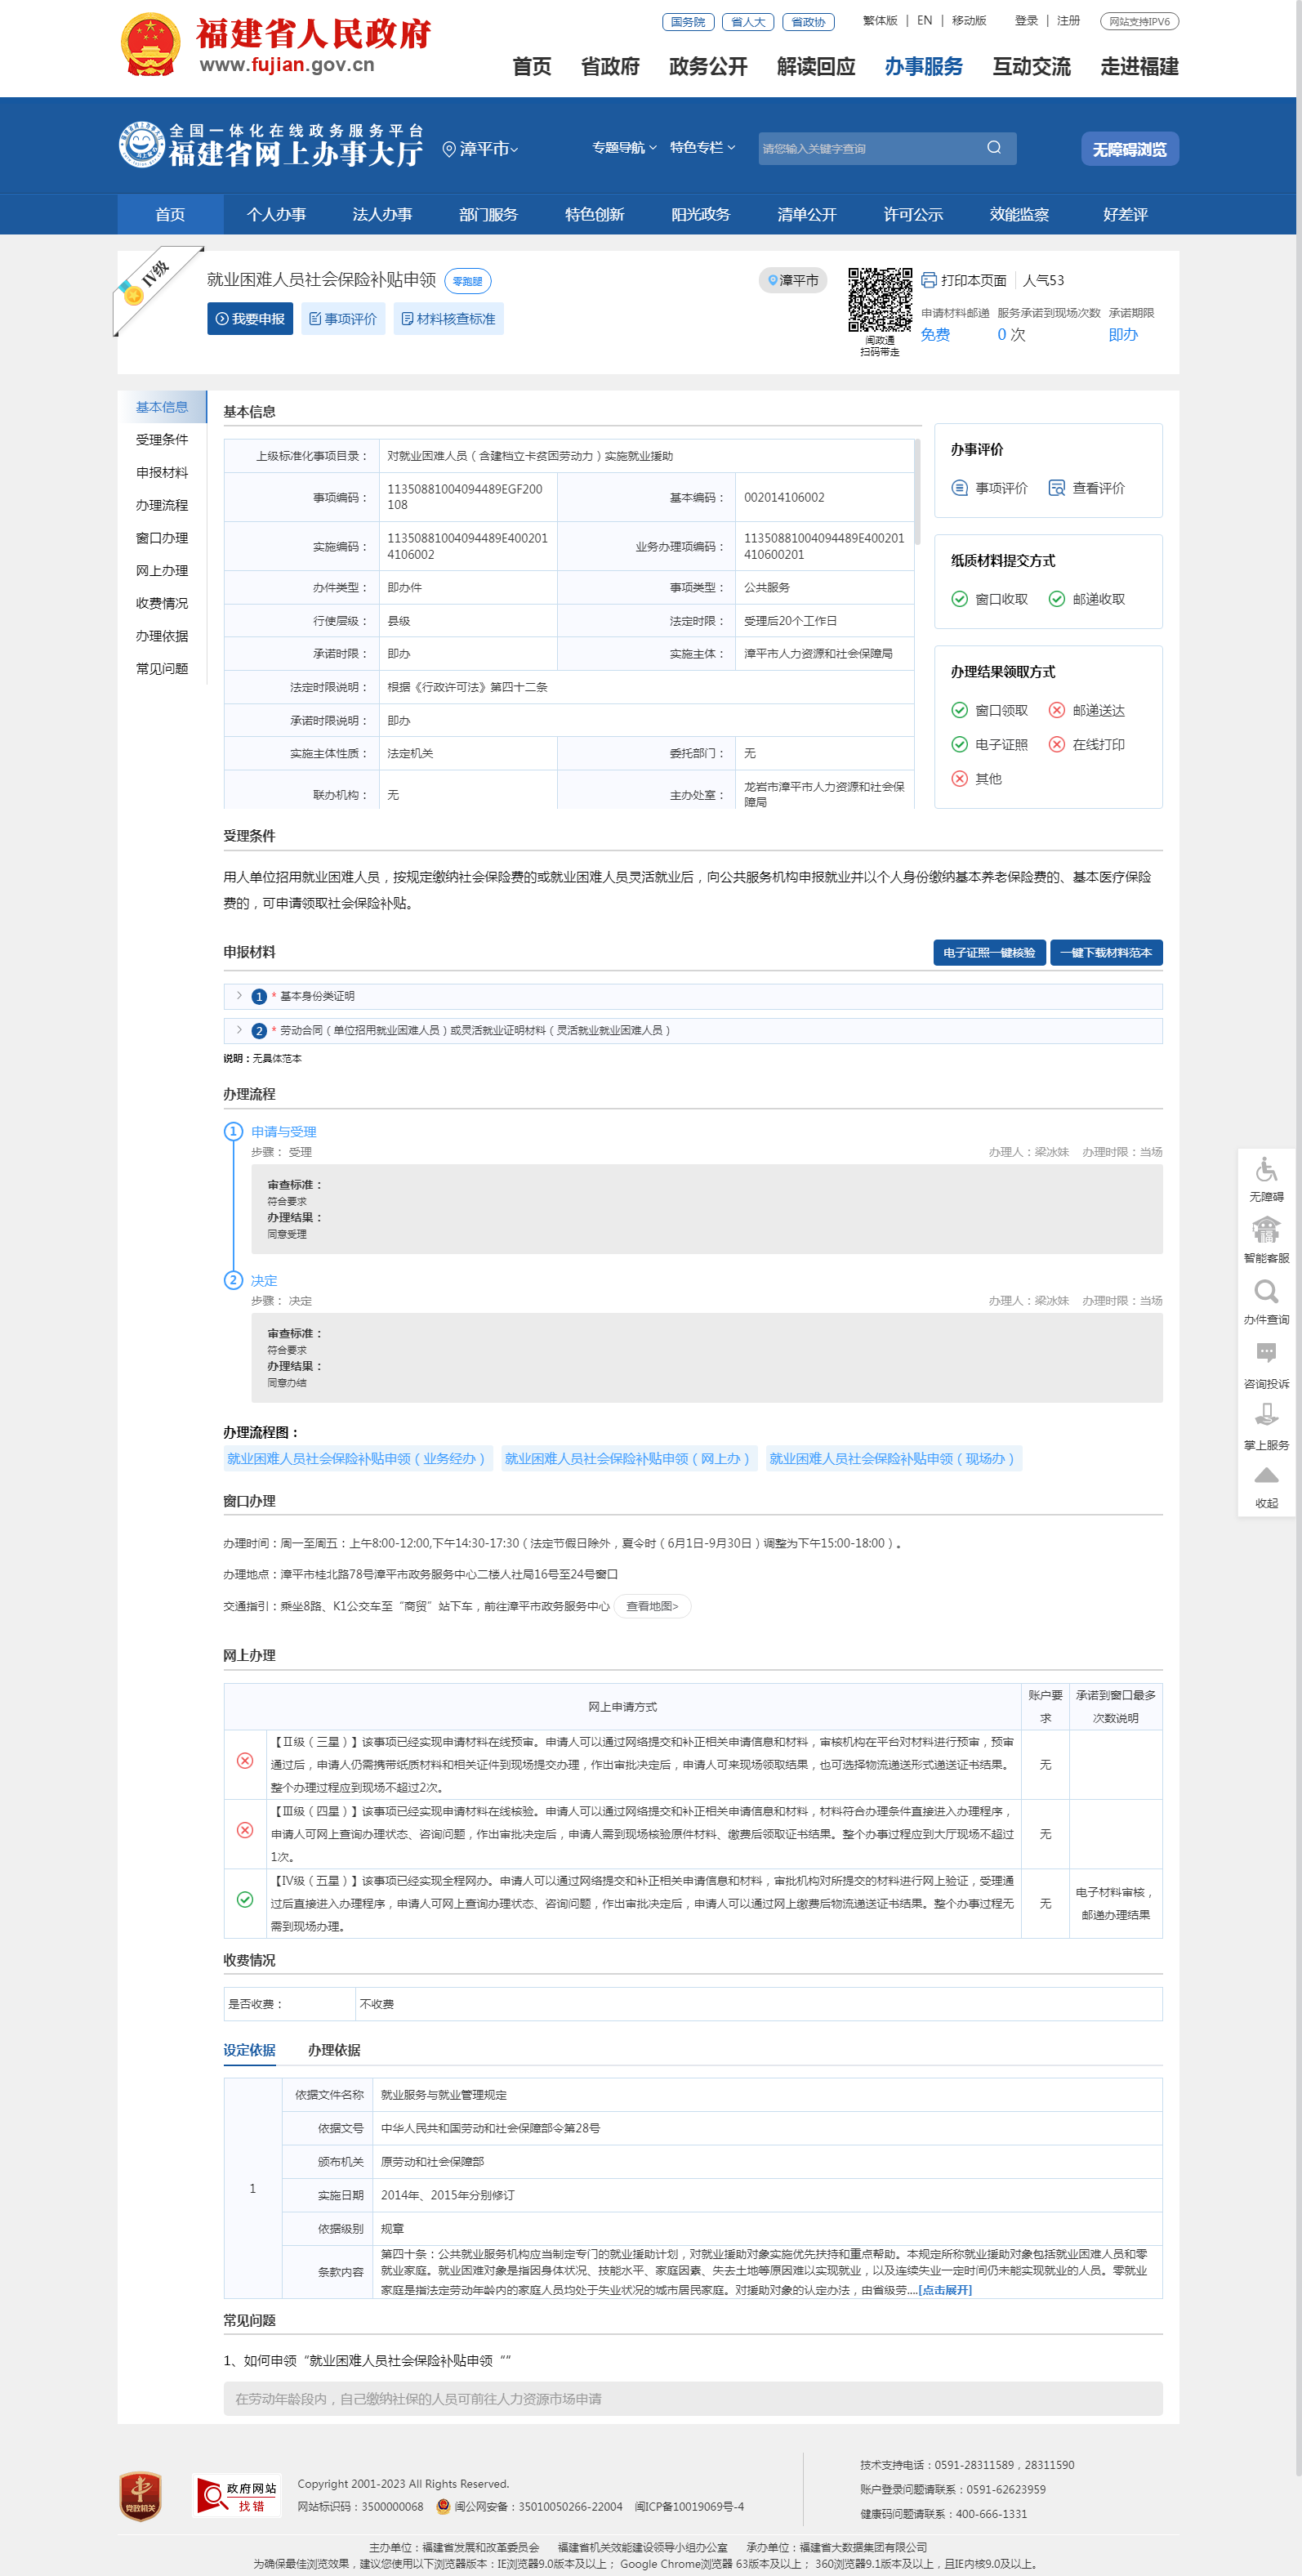Open flowchart link 网上办 version
Screen dimensions: 1302x2576
click(x=627, y=1459)
